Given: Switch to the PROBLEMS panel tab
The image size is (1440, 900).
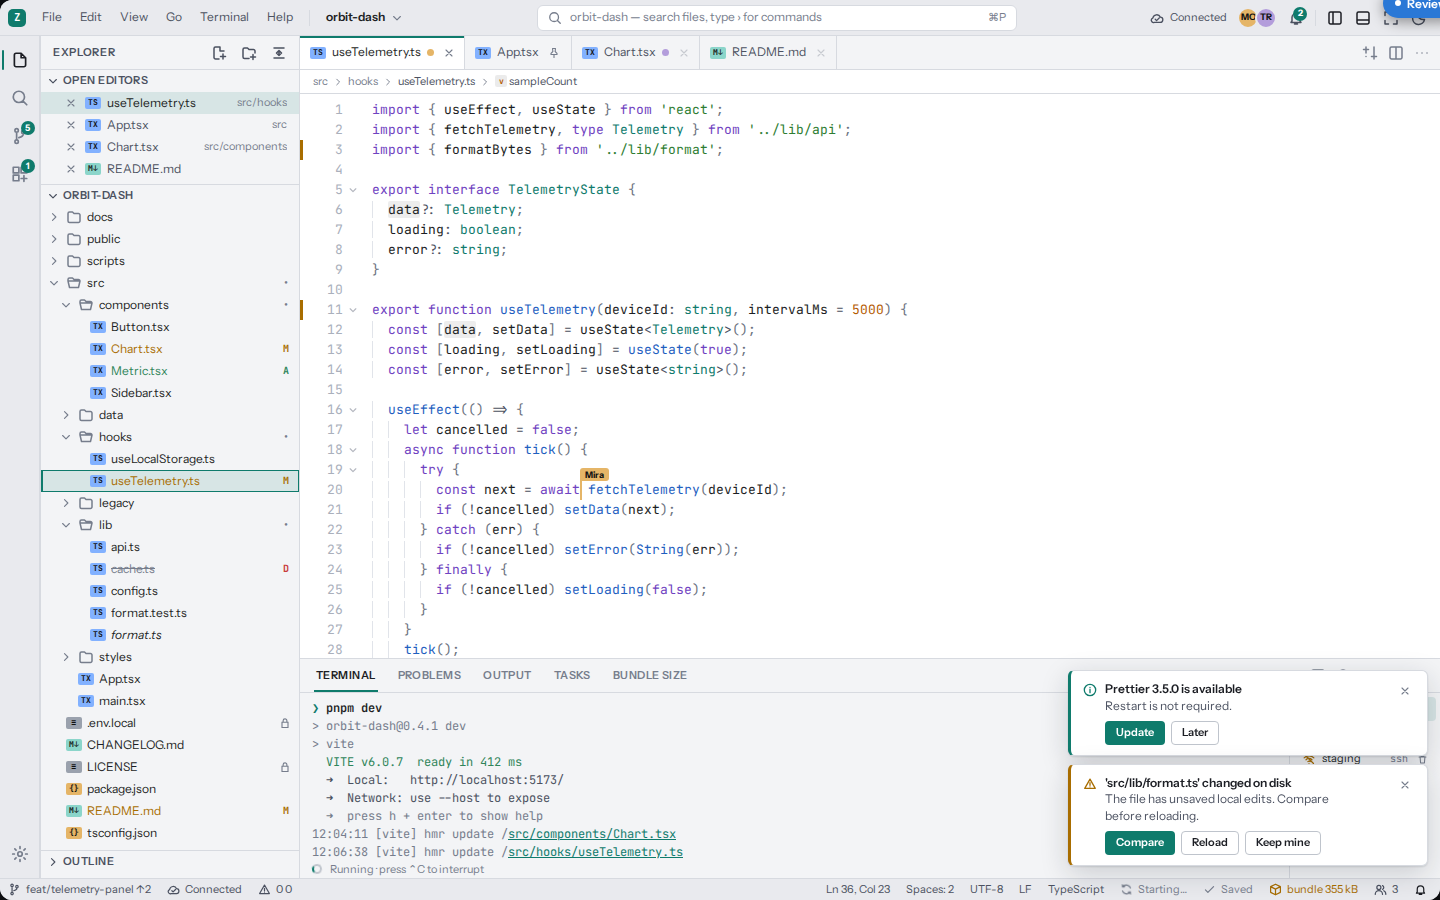Looking at the screenshot, I should [429, 675].
